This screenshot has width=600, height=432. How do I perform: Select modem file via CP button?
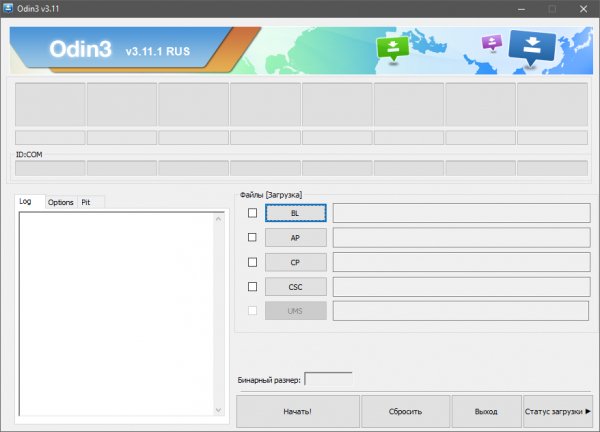coord(296,262)
